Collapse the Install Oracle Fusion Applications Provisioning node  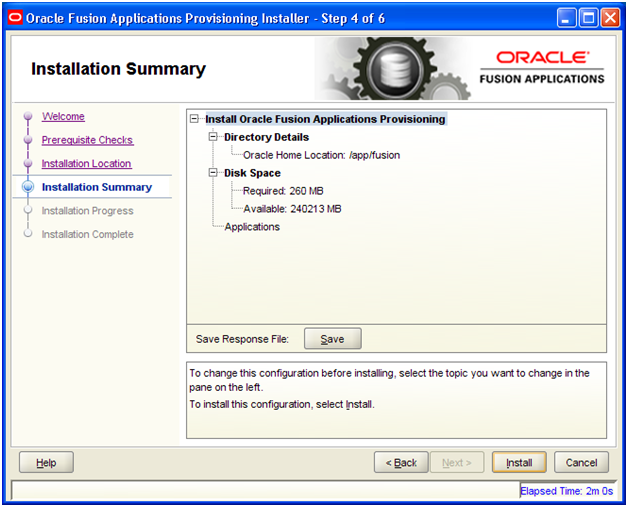click(x=194, y=119)
